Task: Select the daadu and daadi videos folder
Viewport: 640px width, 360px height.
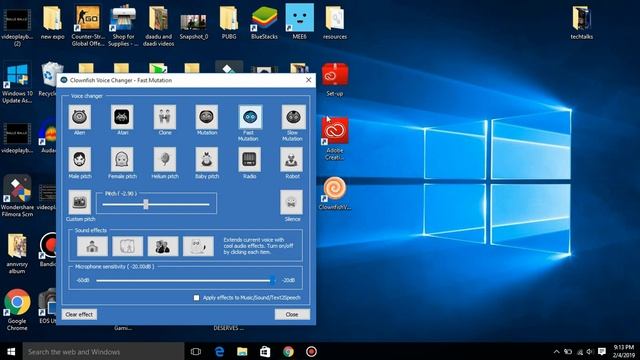Action: (x=158, y=25)
